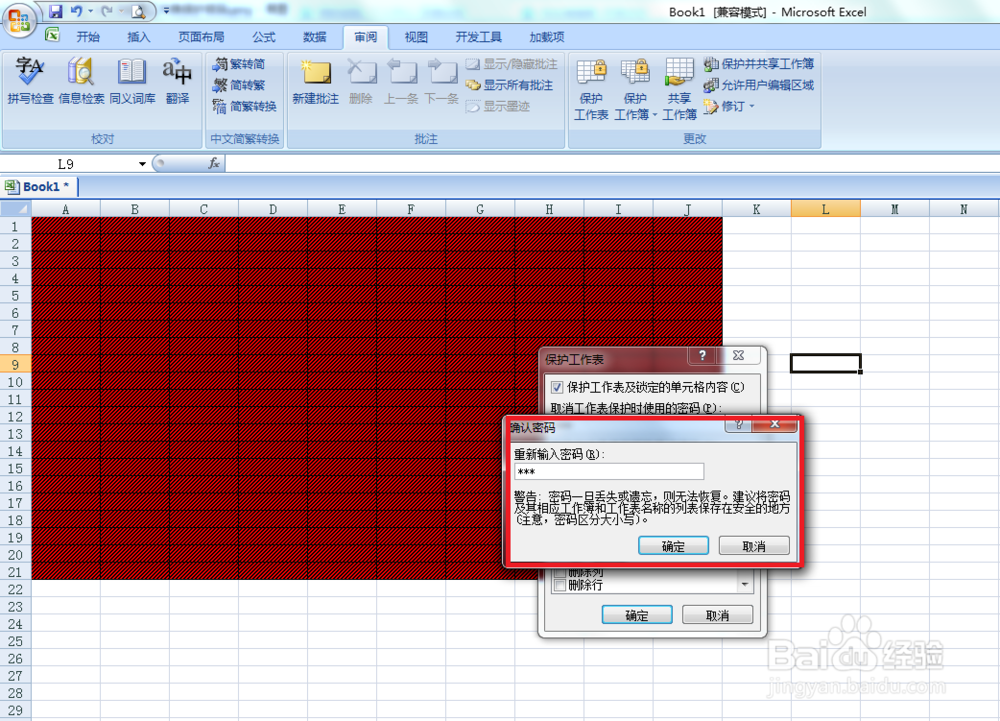
Task: Save the workbook from quick access toolbar
Action: [55, 11]
